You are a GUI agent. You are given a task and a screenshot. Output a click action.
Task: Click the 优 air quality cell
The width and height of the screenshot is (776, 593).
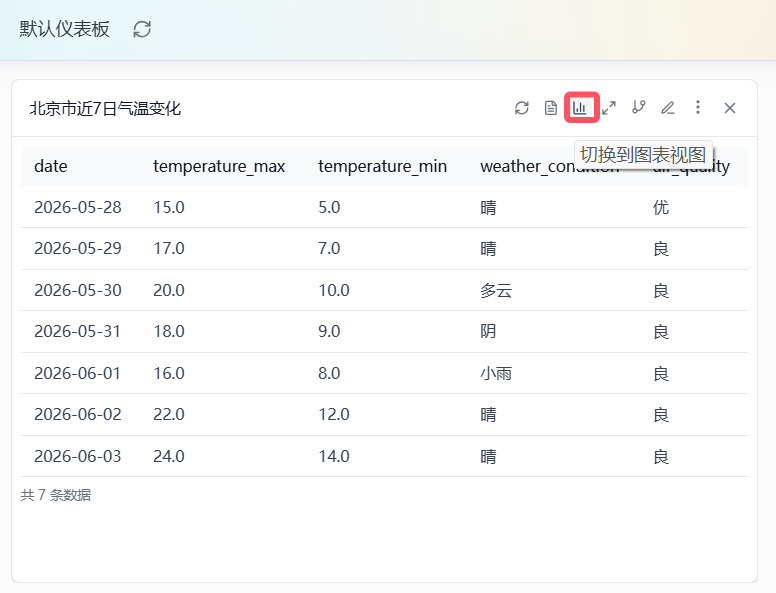tap(661, 207)
